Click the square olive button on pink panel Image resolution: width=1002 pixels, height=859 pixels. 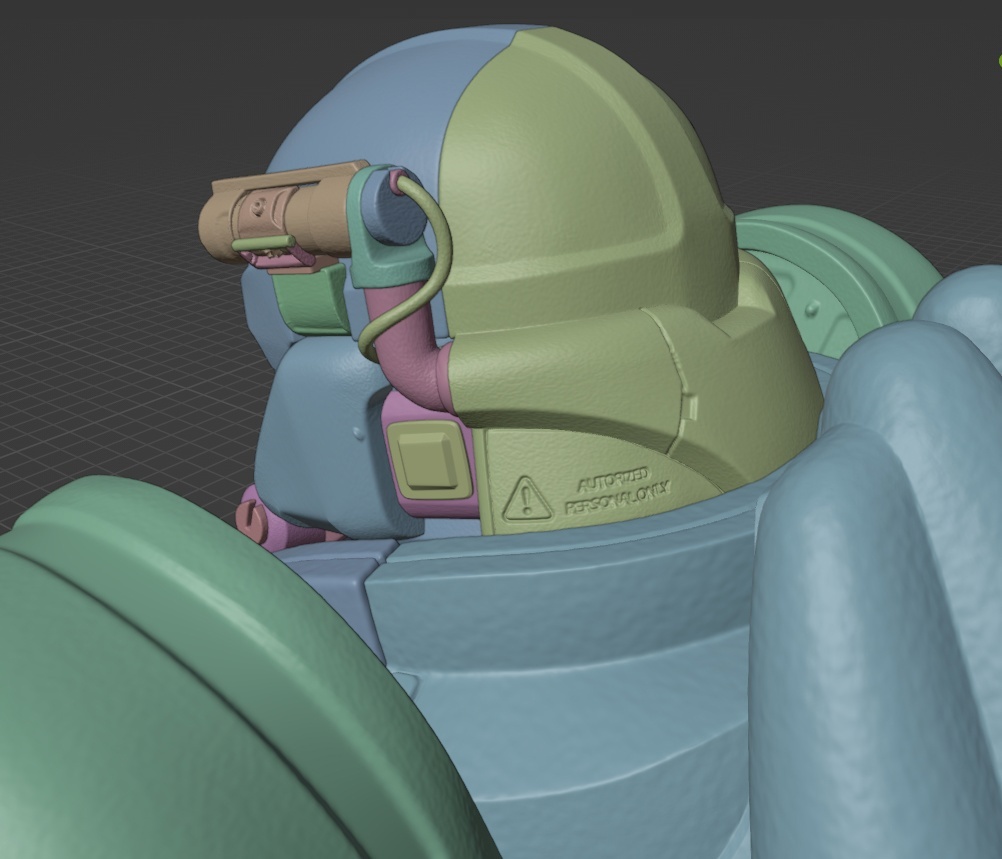coord(428,456)
